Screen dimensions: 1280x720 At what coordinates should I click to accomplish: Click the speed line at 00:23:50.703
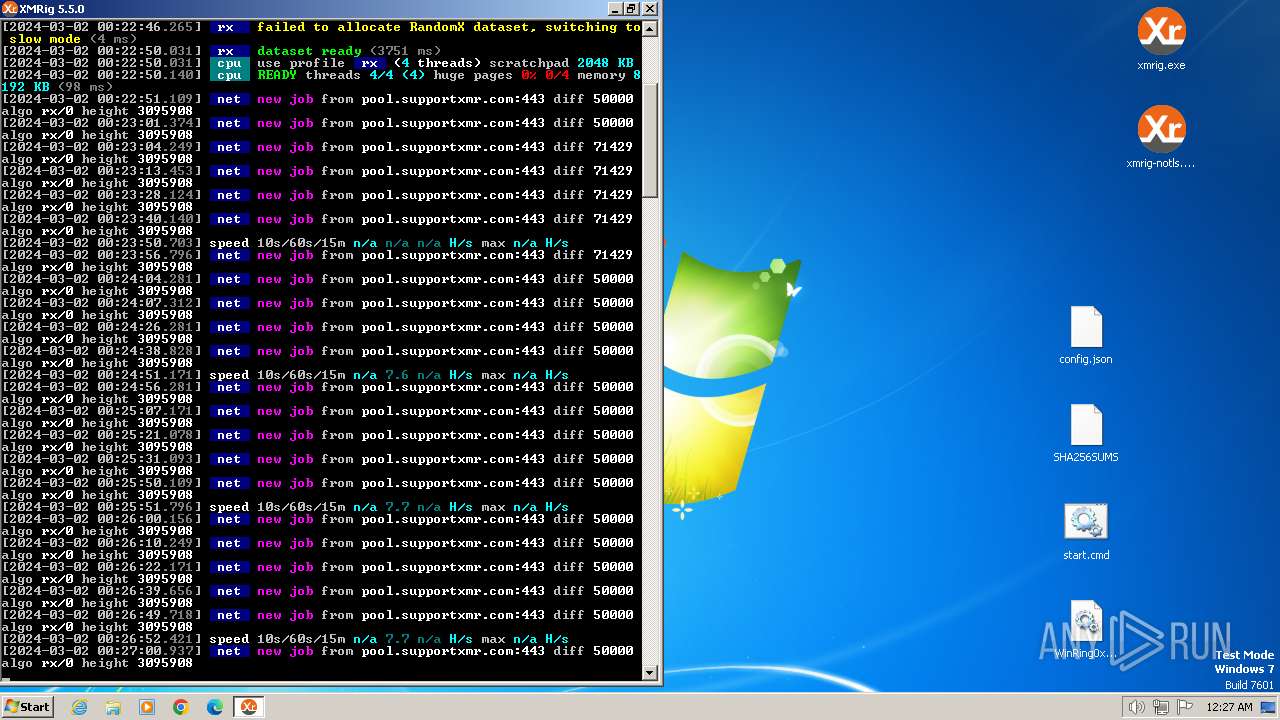tap(285, 243)
